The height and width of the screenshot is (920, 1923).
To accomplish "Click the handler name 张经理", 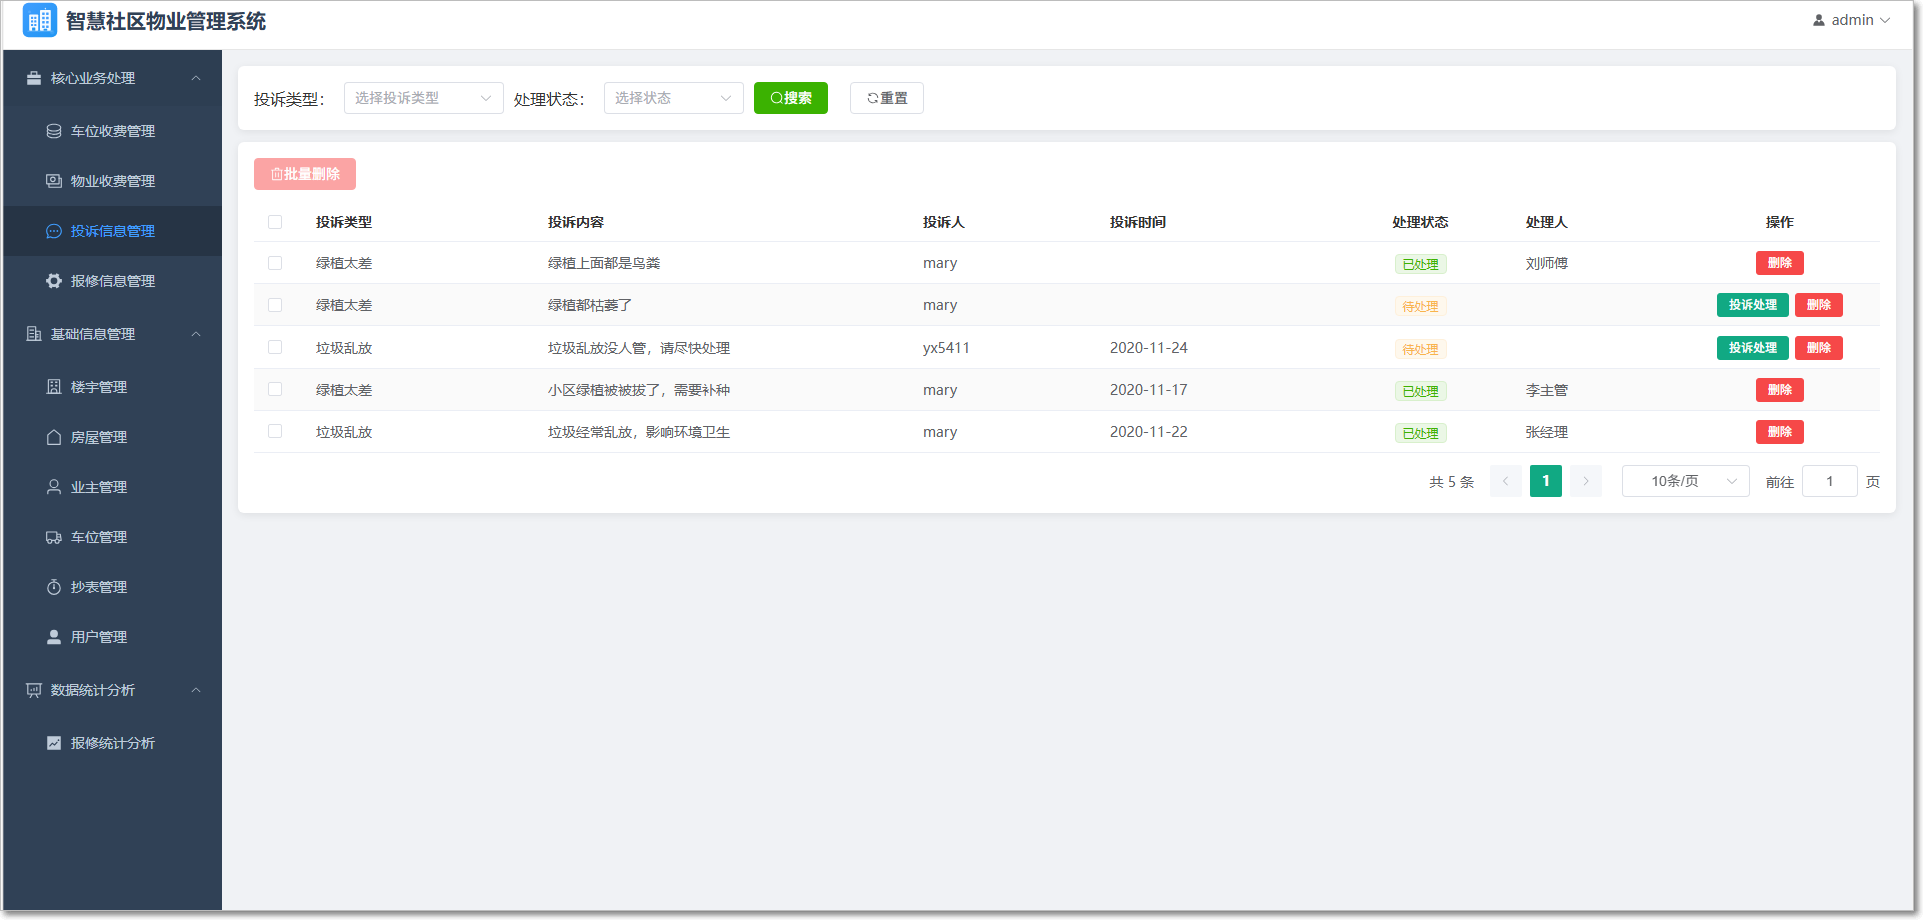I will 1546,432.
